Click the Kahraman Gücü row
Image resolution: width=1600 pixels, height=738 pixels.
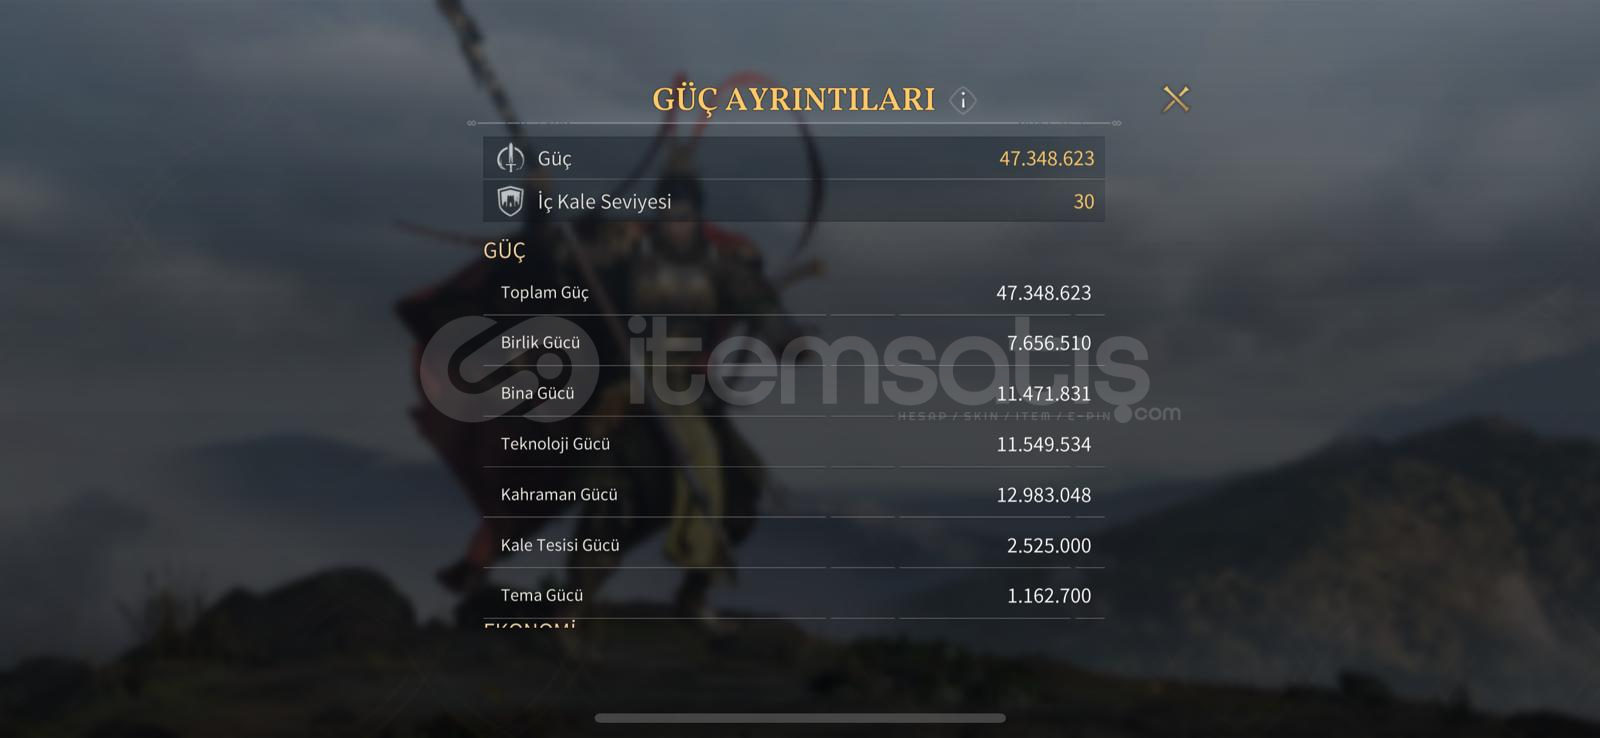(794, 494)
